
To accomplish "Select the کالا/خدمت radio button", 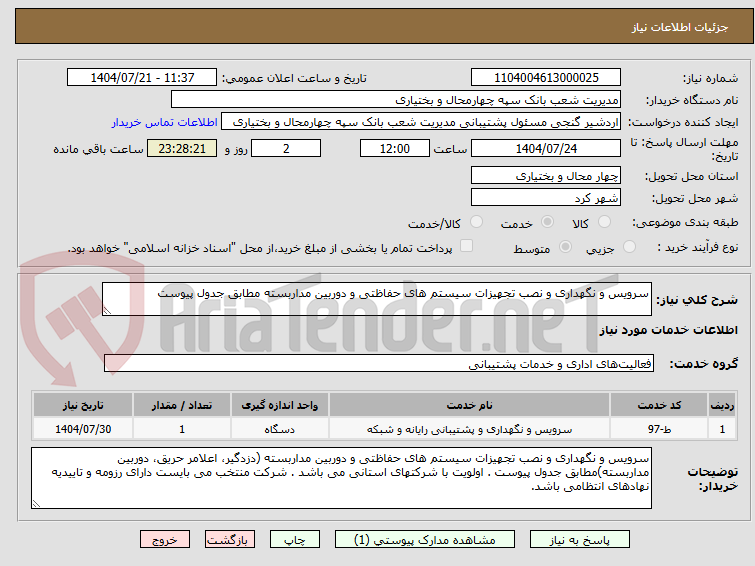I will 476,222.
